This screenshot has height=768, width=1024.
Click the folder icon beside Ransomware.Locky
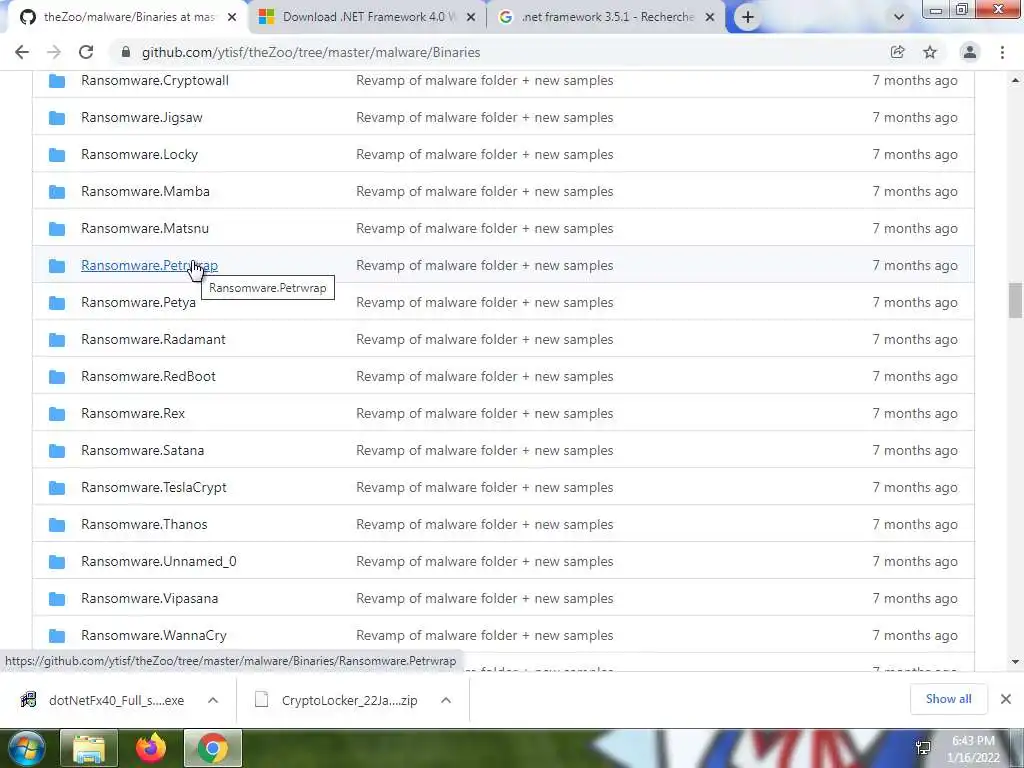tap(57, 155)
